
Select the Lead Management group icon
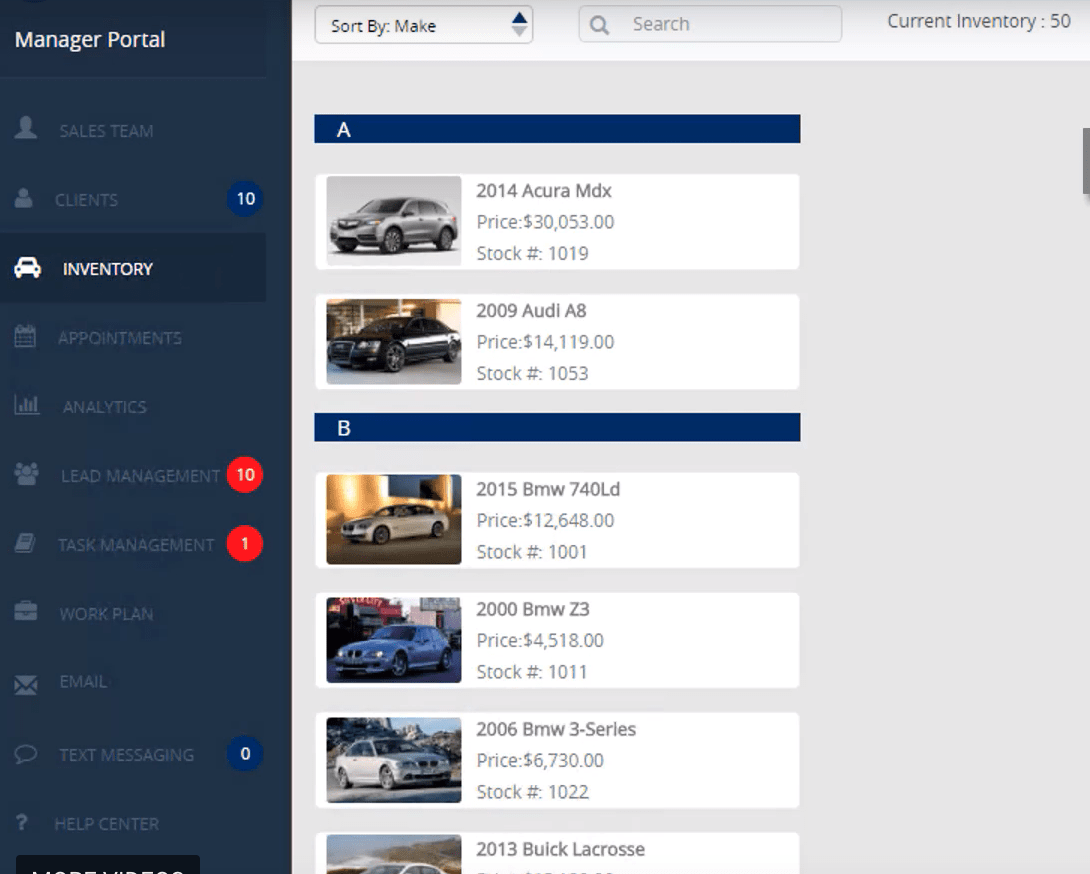26,476
